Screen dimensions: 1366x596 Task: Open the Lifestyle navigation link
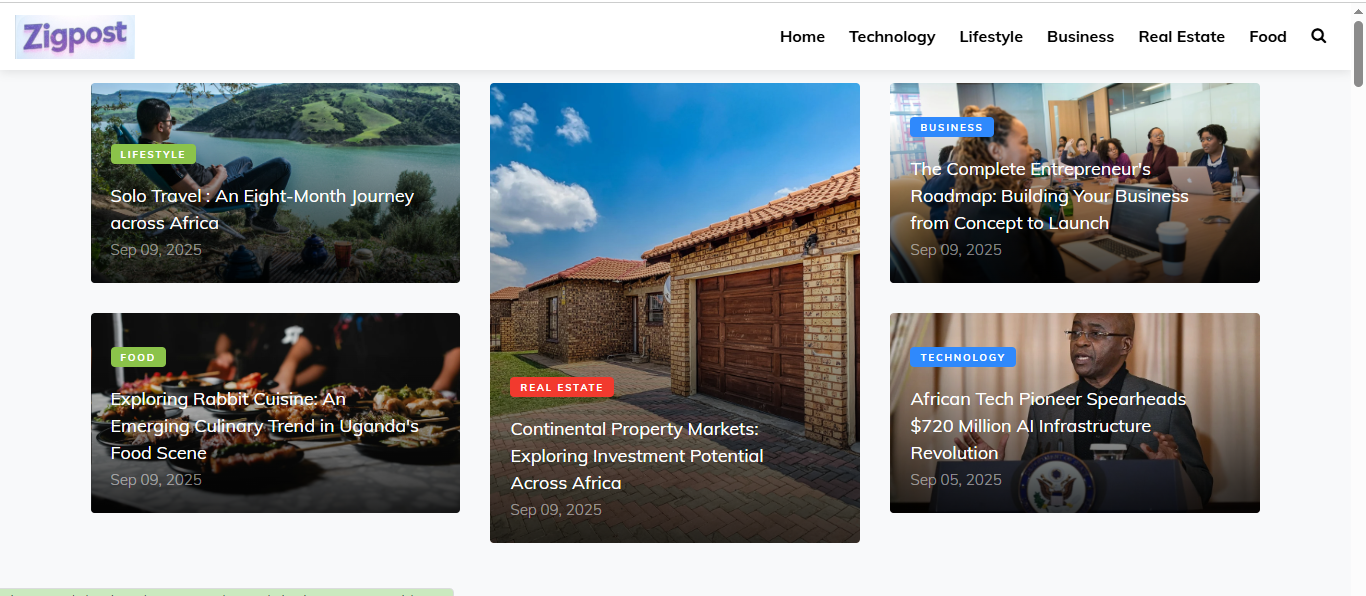[x=990, y=37]
